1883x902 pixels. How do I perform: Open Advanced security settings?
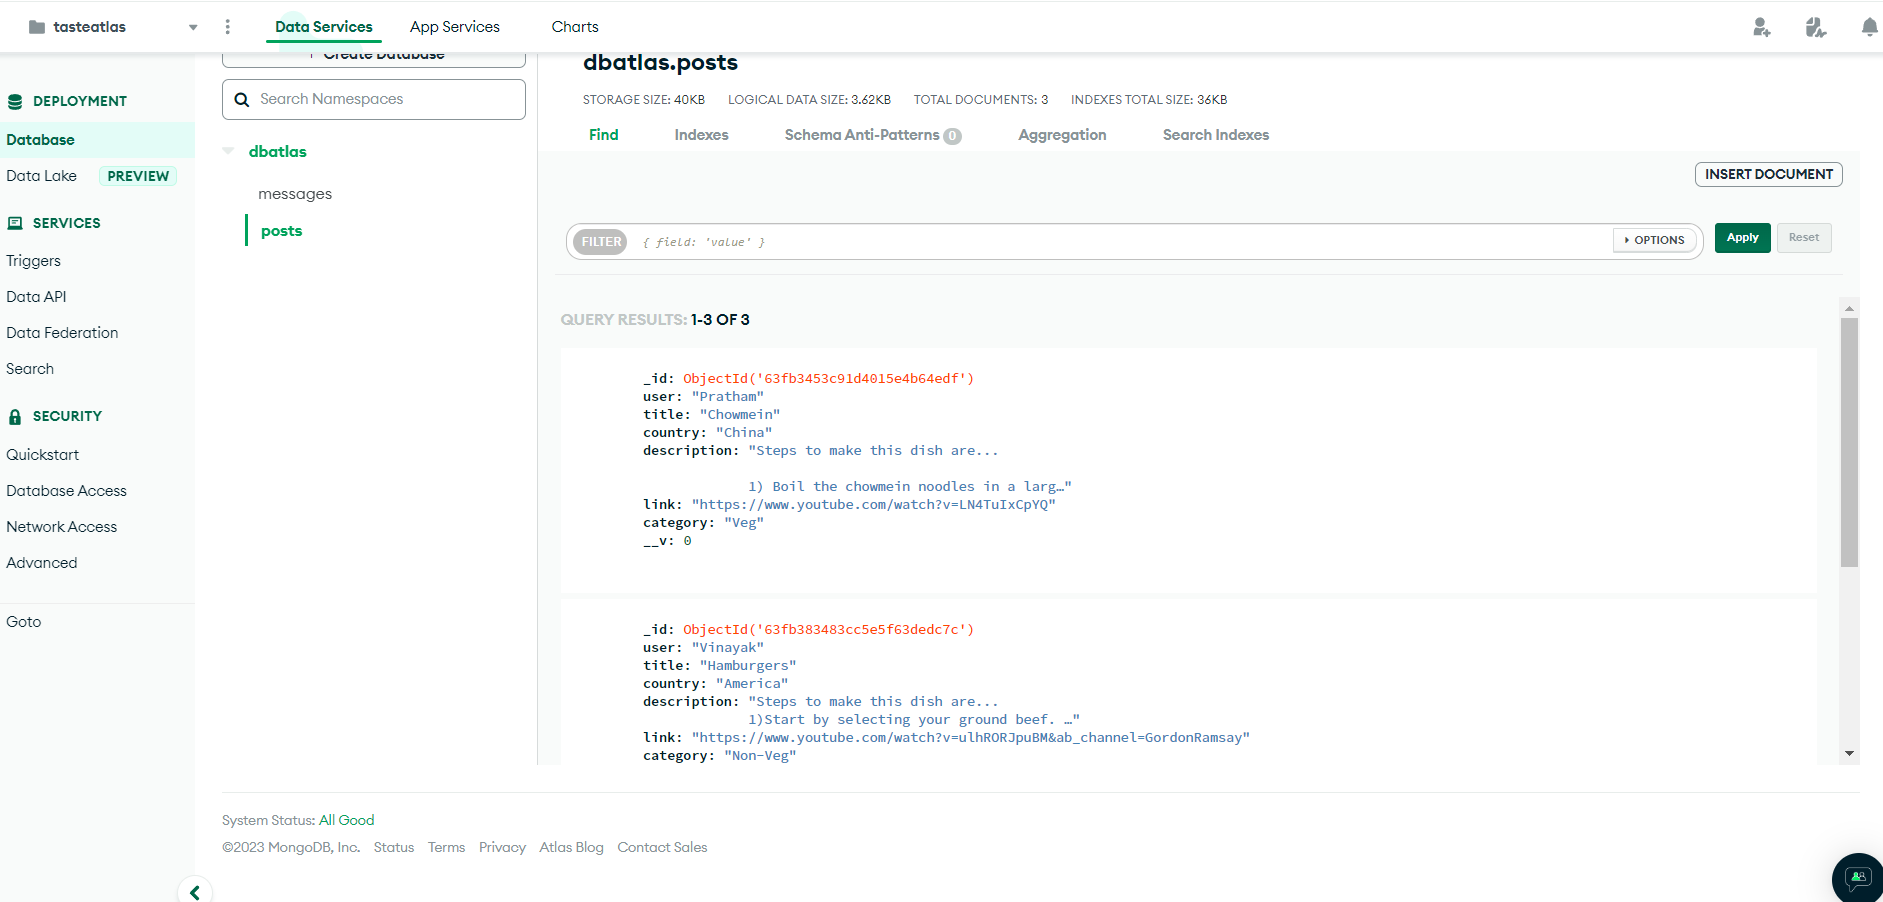[41, 563]
